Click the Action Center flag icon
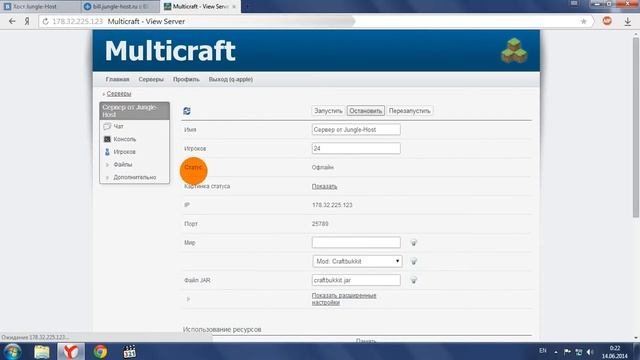640x360 pixels. pyautogui.click(x=567, y=352)
